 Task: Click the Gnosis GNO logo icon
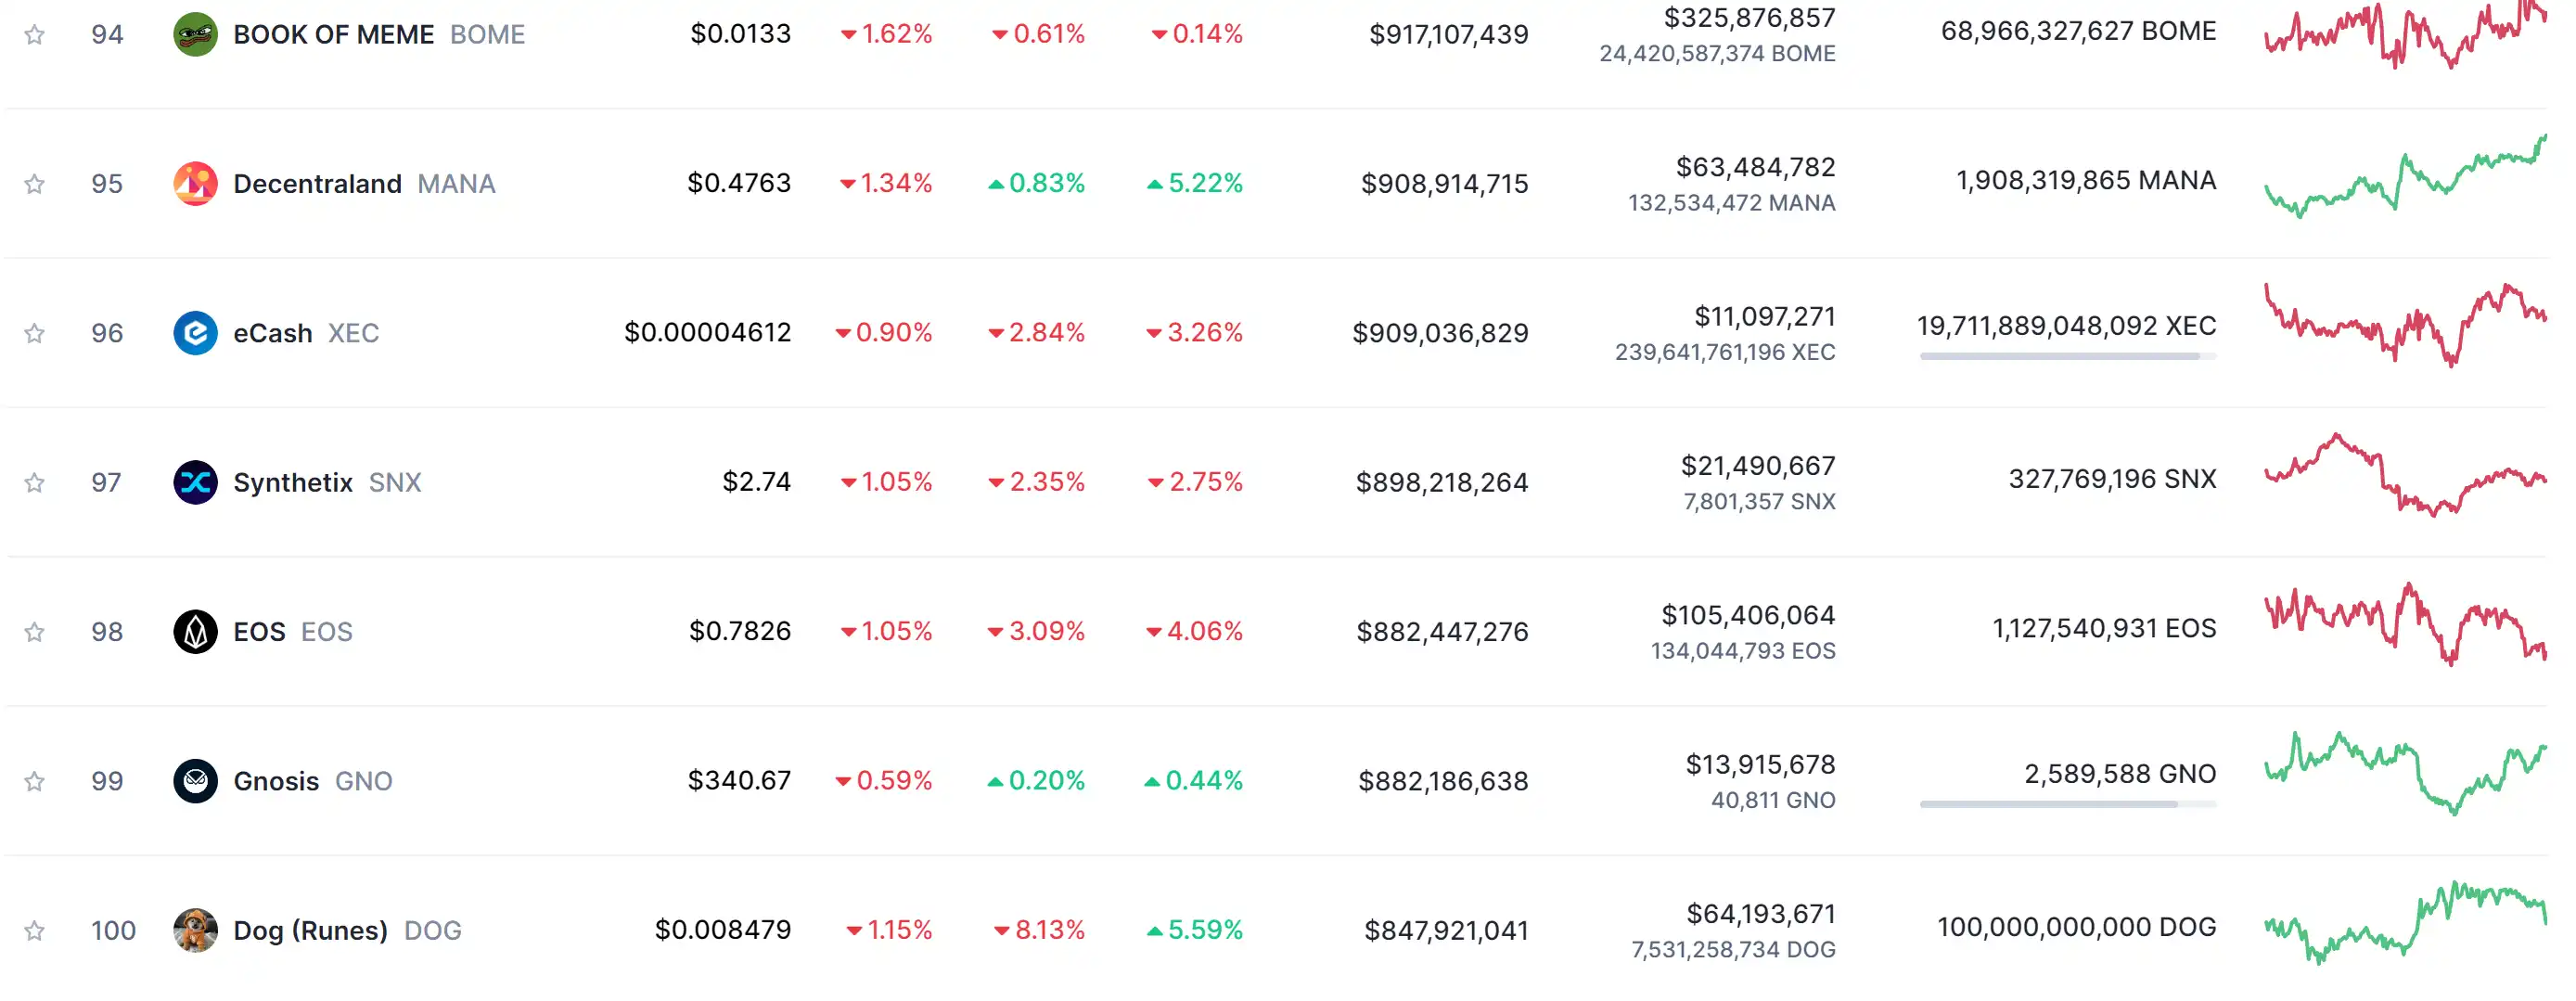point(195,781)
